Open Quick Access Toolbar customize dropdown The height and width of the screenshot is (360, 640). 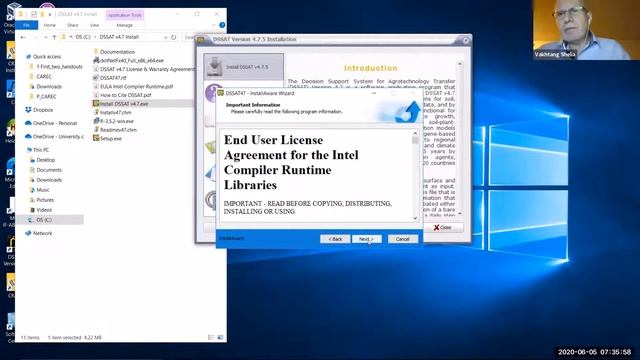[x=49, y=14]
